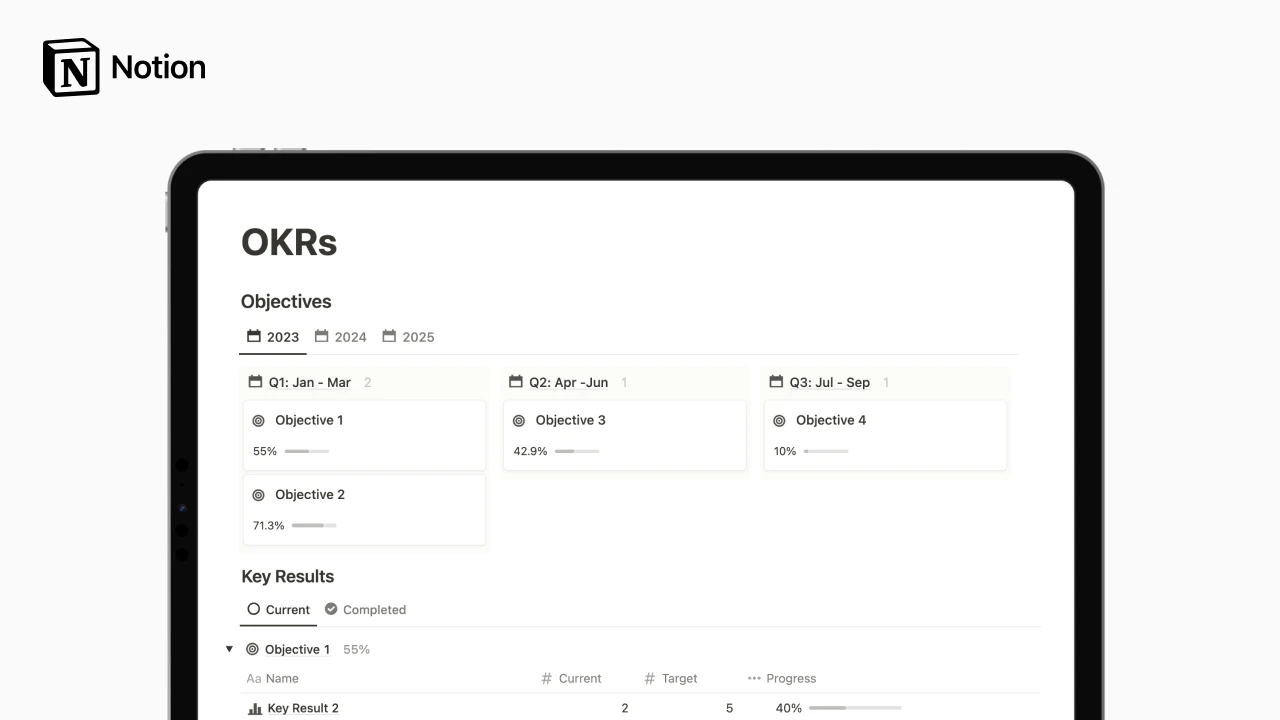This screenshot has height=720, width=1280.
Task: Click the Aa icon in the Name column
Action: (x=252, y=678)
